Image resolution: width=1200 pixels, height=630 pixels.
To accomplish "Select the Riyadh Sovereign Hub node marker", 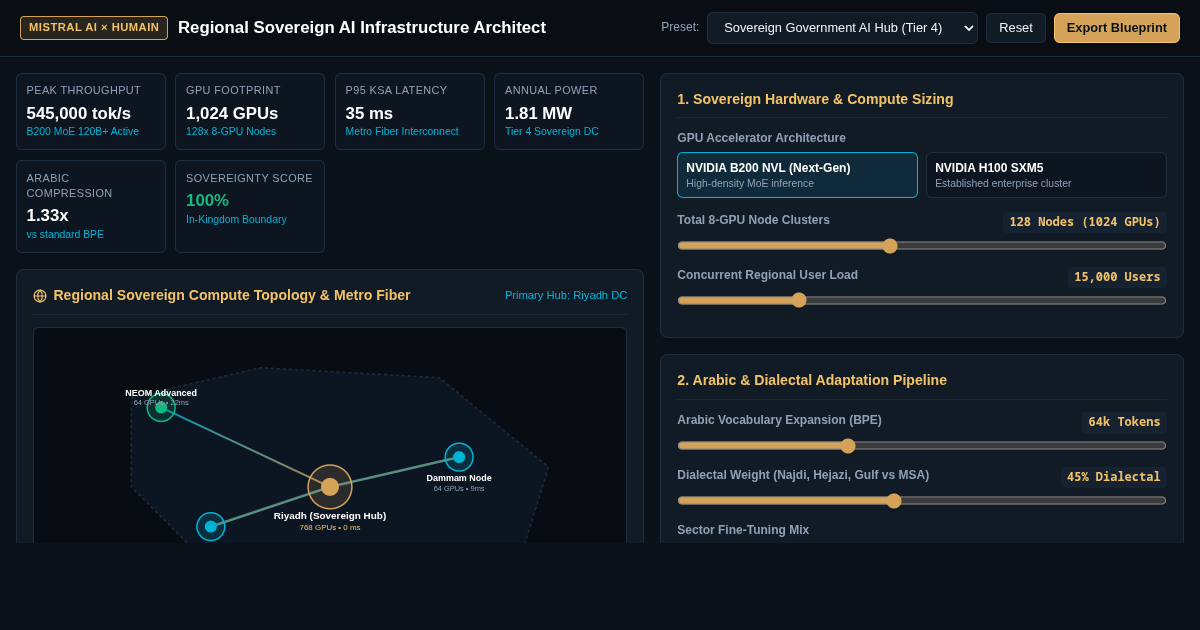I will [330, 487].
